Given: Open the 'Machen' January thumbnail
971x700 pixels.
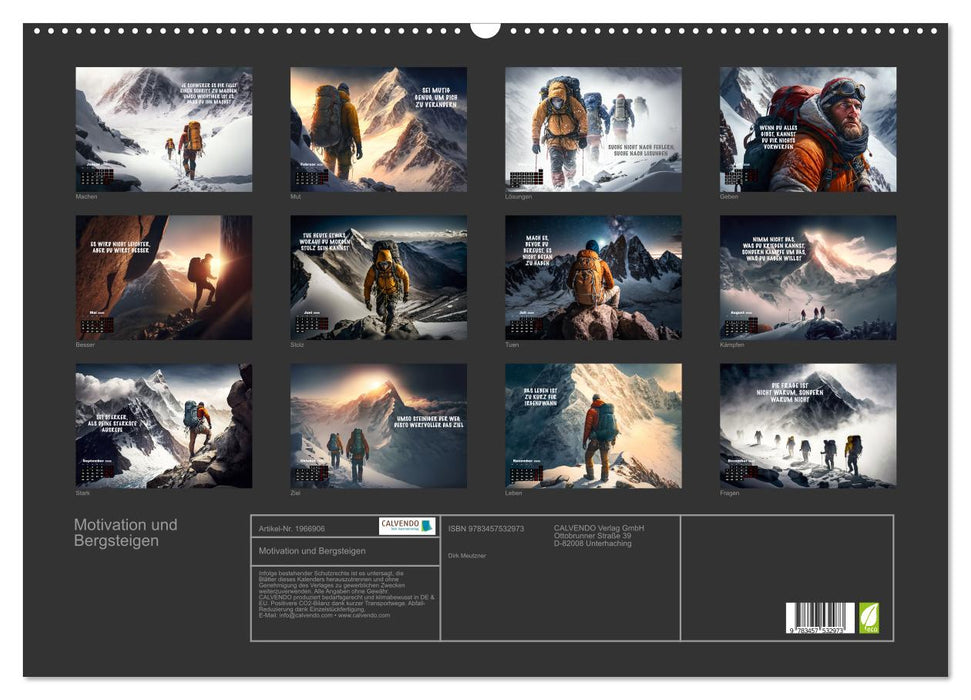Looking at the screenshot, I should 164,129.
